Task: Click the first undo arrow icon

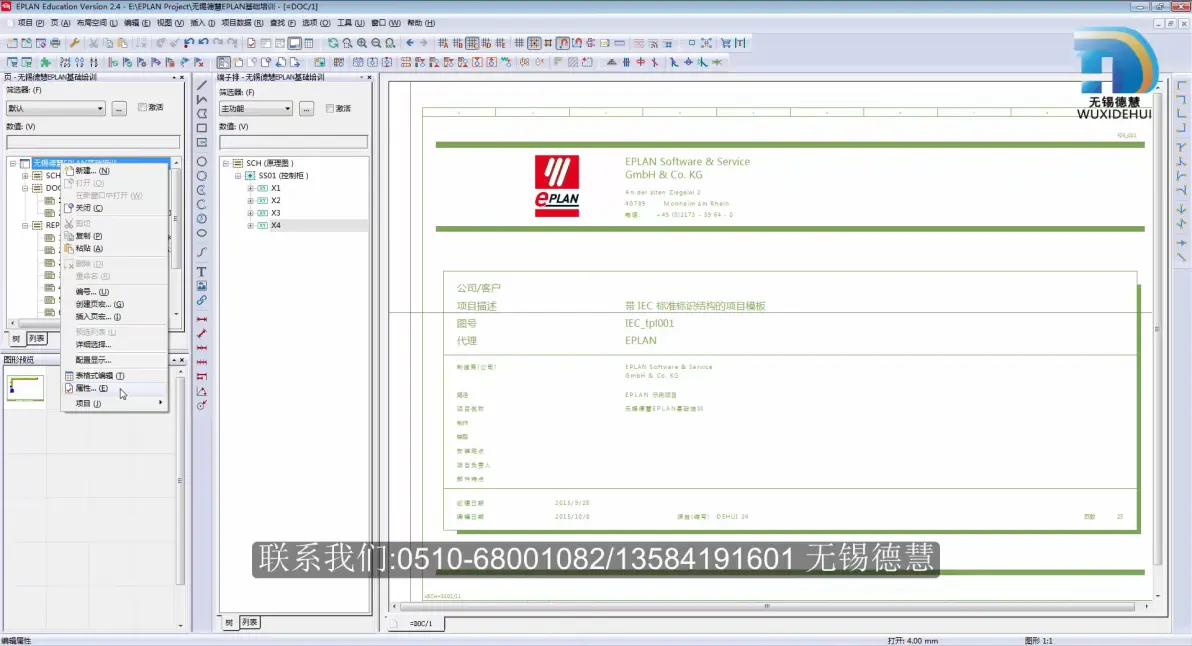Action: pyautogui.click(x=189, y=43)
